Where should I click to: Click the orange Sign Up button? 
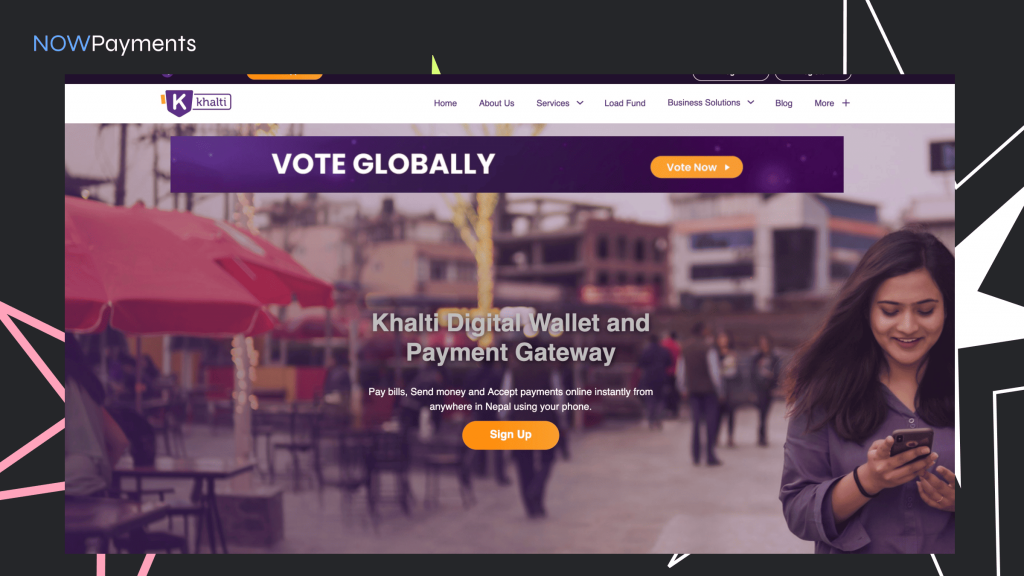[511, 435]
